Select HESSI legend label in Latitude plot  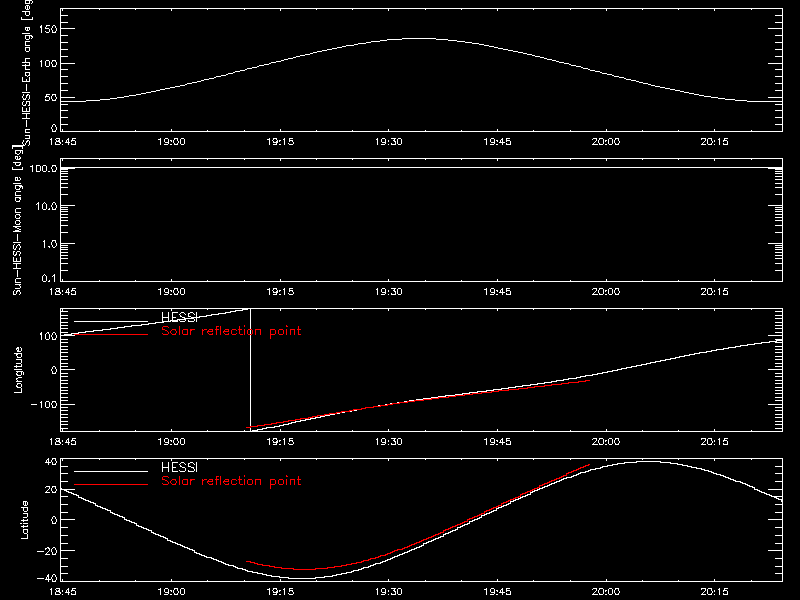pos(179,467)
